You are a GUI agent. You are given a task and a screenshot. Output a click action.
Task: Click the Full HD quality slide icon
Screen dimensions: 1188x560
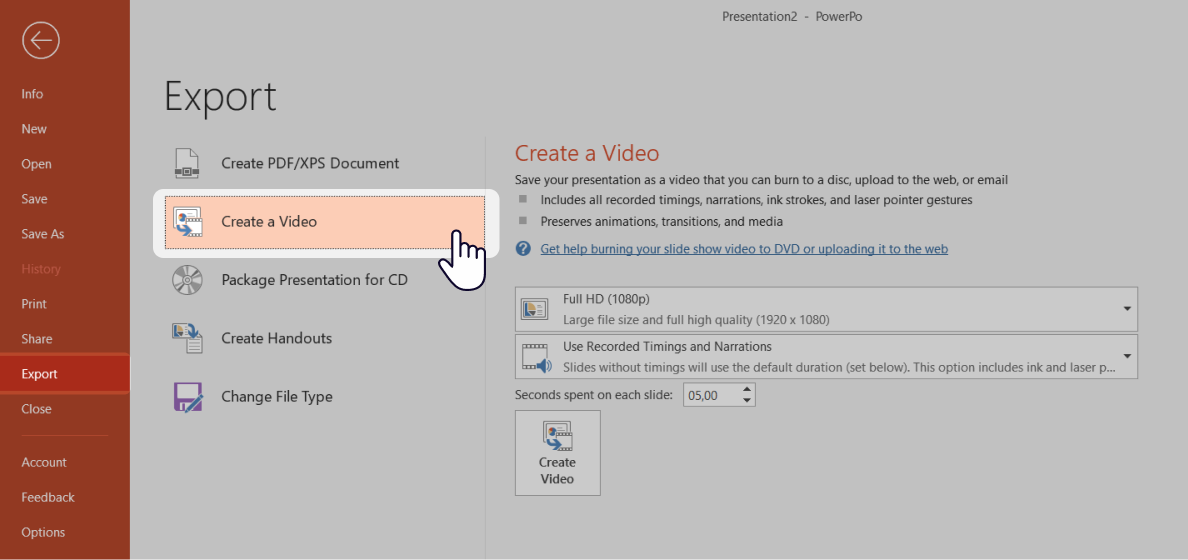534,308
